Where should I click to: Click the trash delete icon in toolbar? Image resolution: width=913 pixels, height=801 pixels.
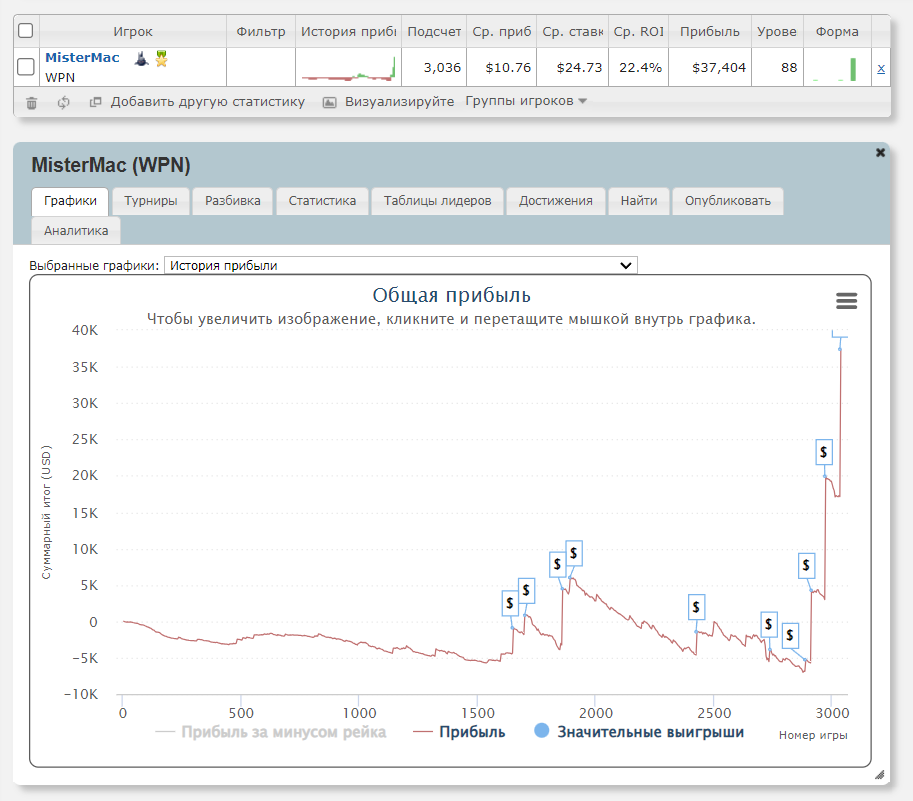point(32,102)
